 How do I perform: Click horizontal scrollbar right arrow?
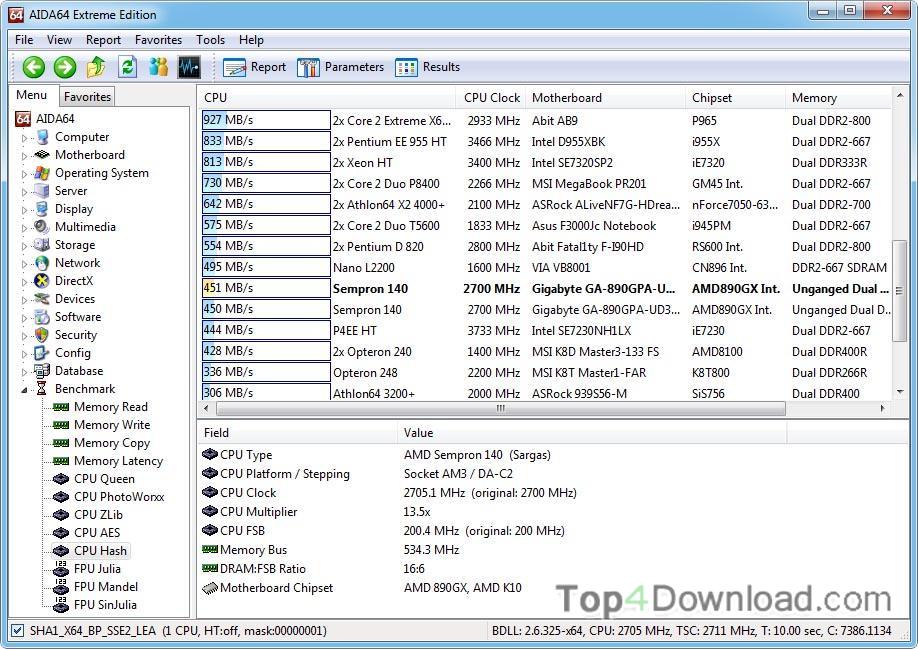click(x=883, y=408)
